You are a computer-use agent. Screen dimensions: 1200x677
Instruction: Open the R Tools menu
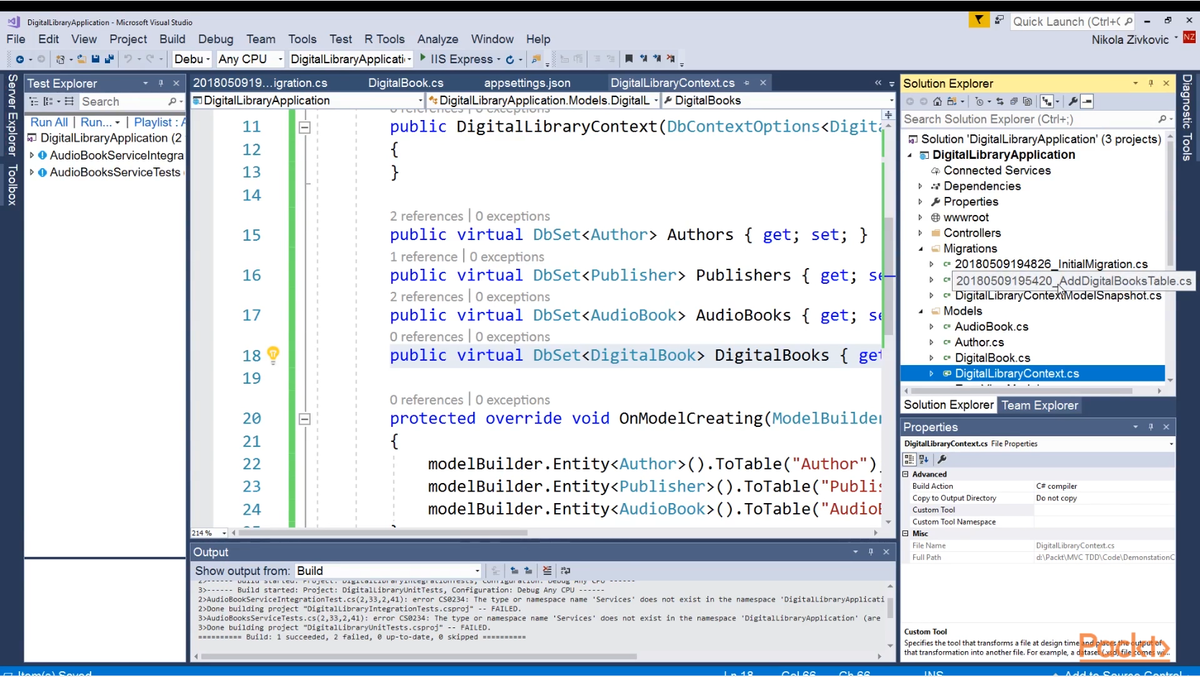(x=384, y=39)
